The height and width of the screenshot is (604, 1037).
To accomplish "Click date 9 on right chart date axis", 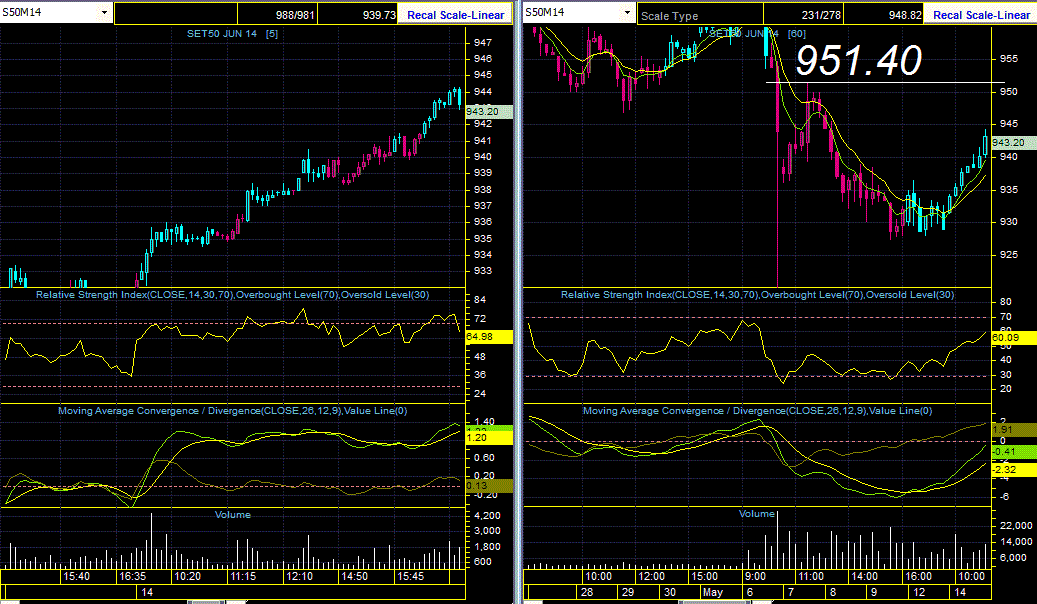I will (x=874, y=592).
